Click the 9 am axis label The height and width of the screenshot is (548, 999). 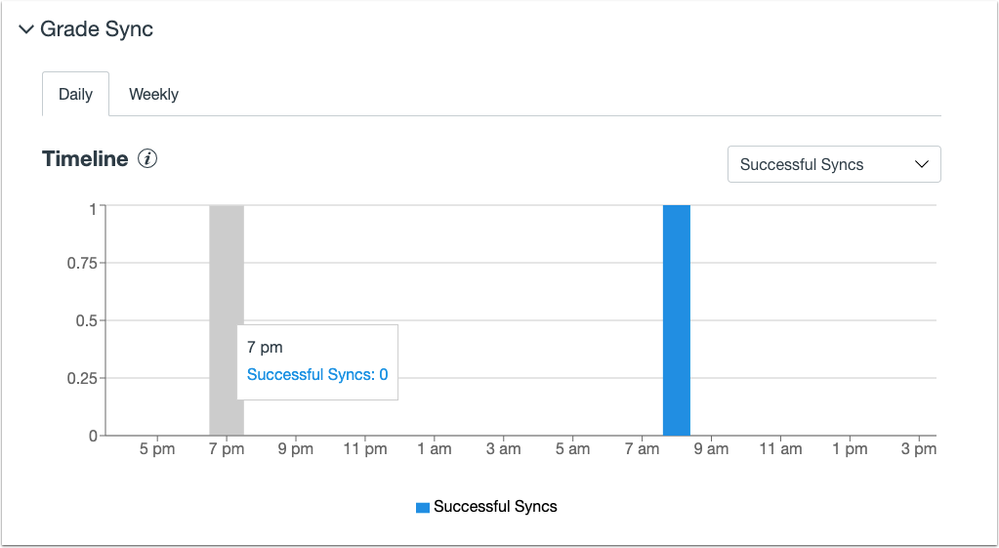pyautogui.click(x=711, y=450)
